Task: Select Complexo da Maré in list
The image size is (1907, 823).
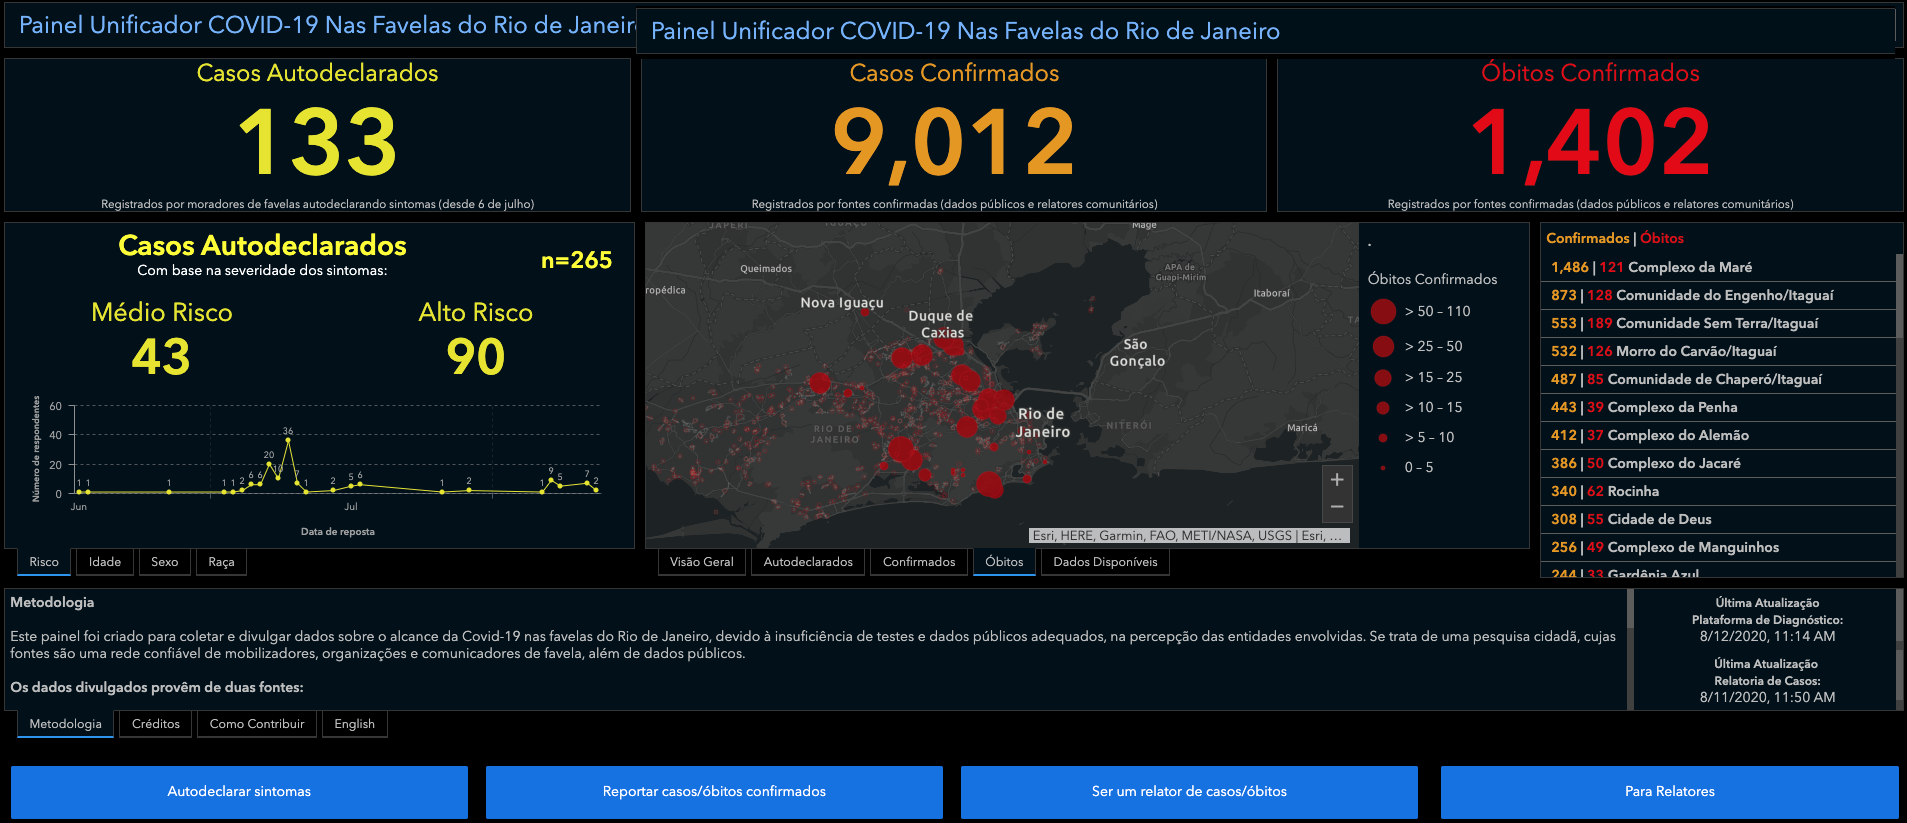Action: click(x=1689, y=267)
